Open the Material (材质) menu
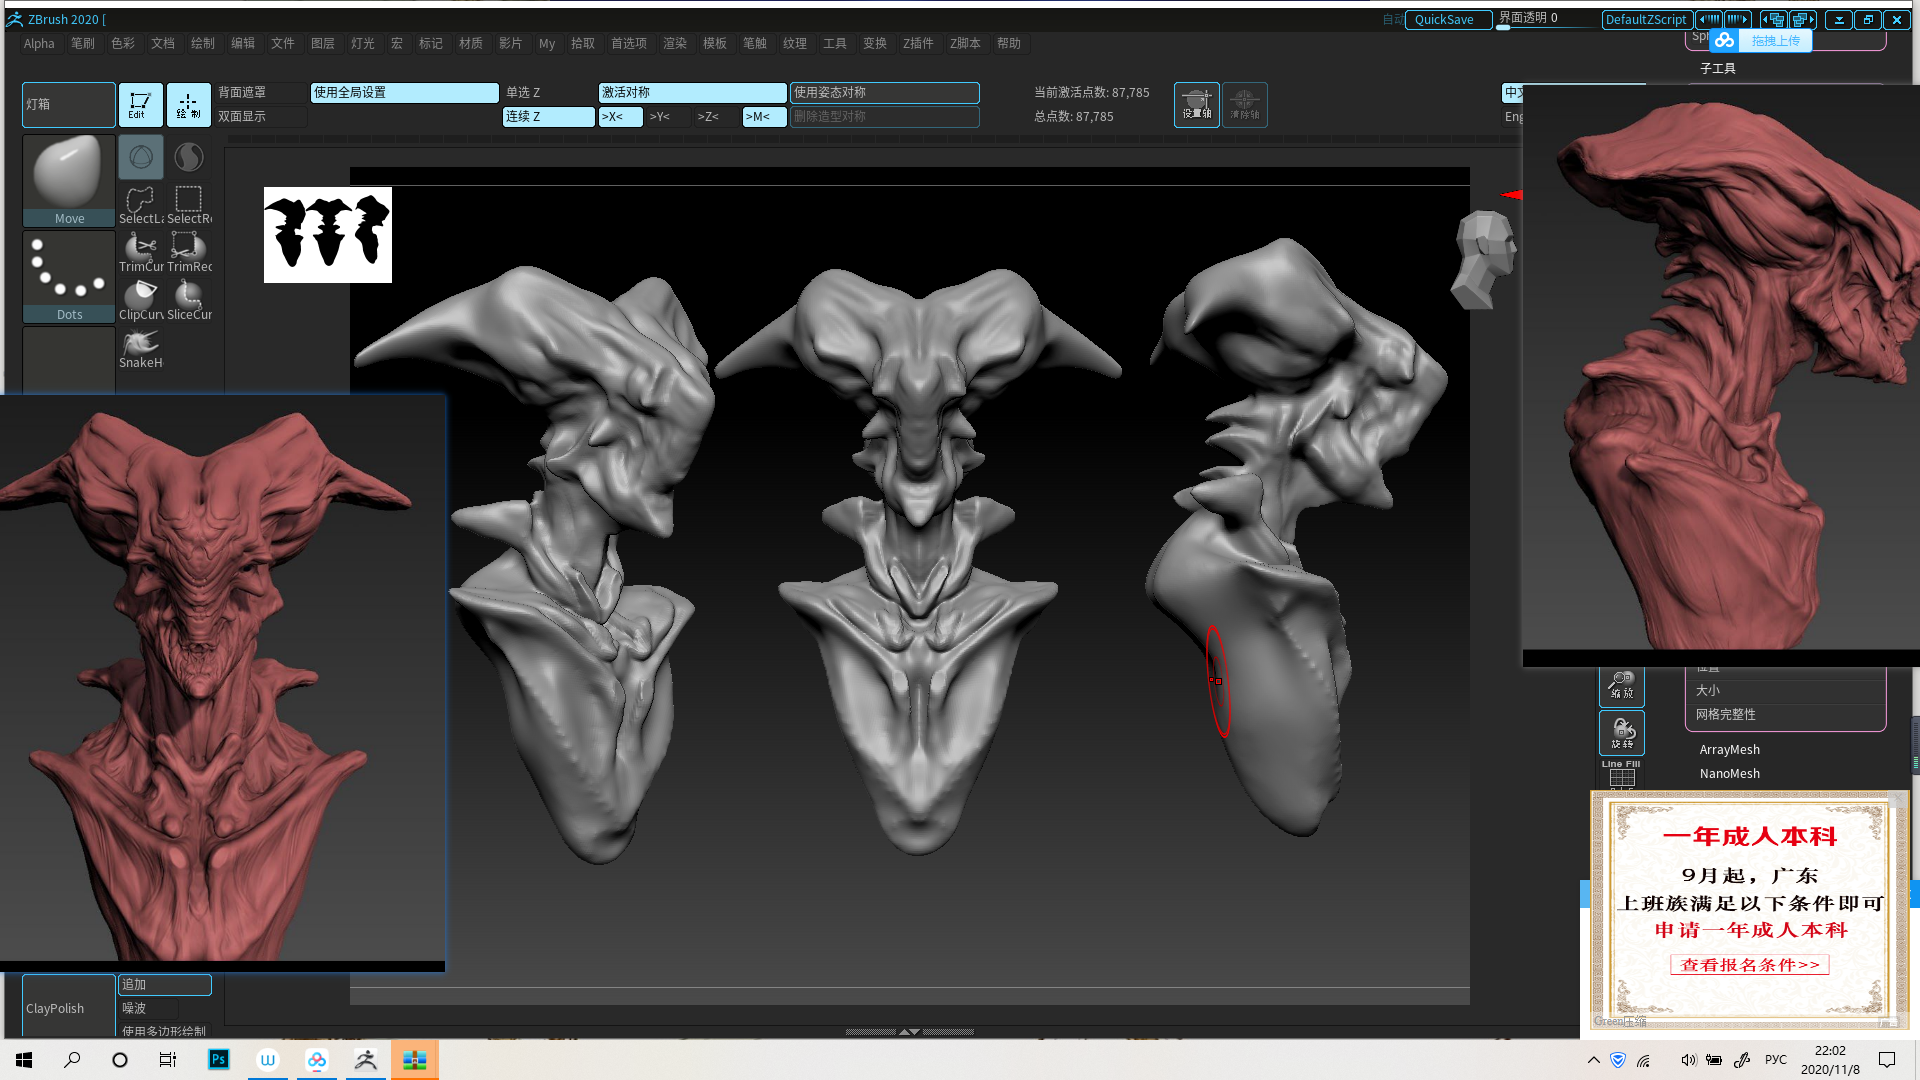 click(x=470, y=43)
